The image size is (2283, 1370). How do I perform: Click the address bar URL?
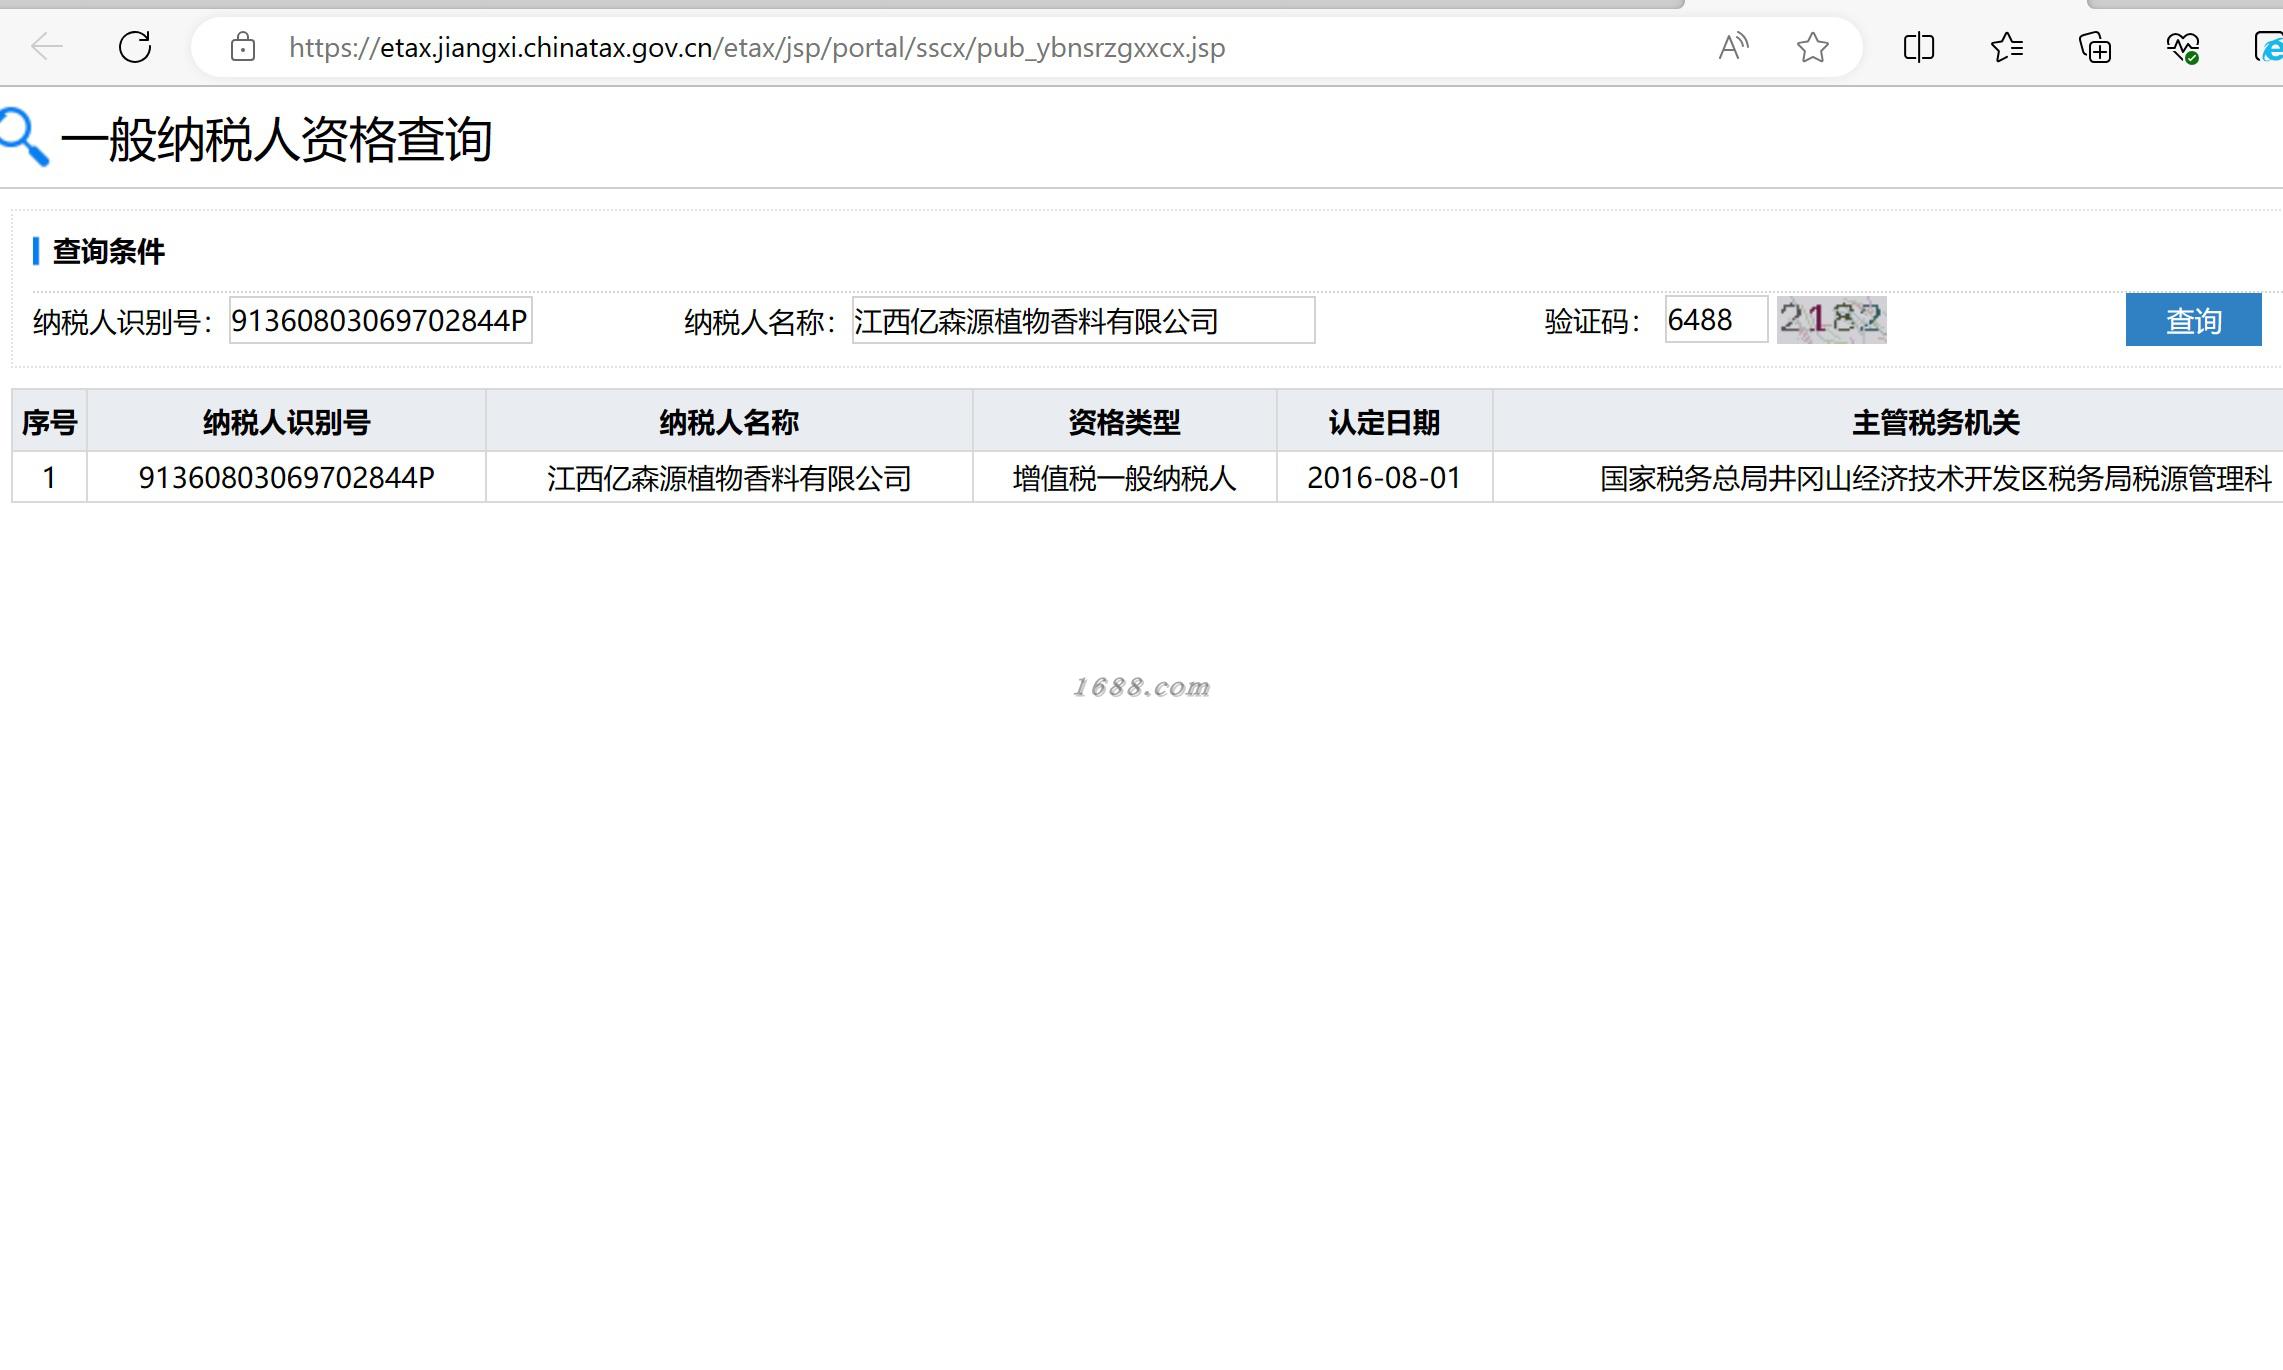pyautogui.click(x=756, y=47)
